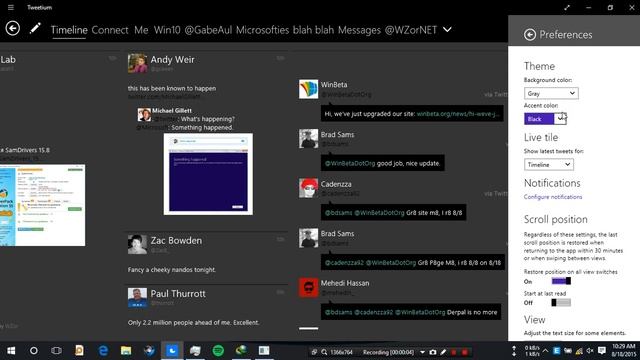
Task: Click the recorder pencil annotate icon
Action: (443, 352)
